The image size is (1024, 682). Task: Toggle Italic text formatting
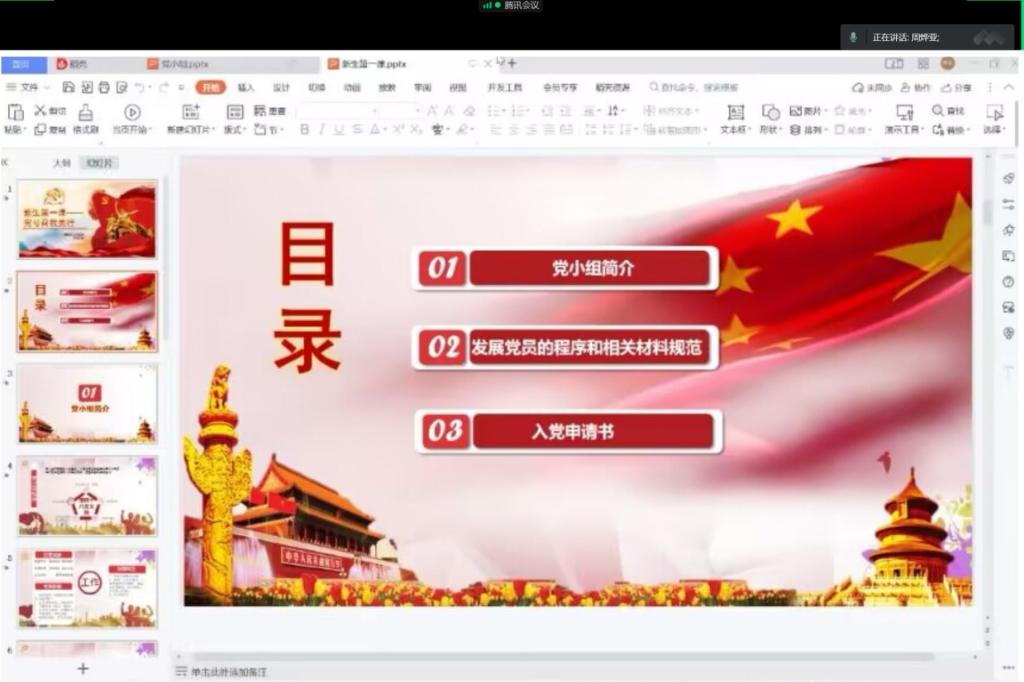coord(321,130)
